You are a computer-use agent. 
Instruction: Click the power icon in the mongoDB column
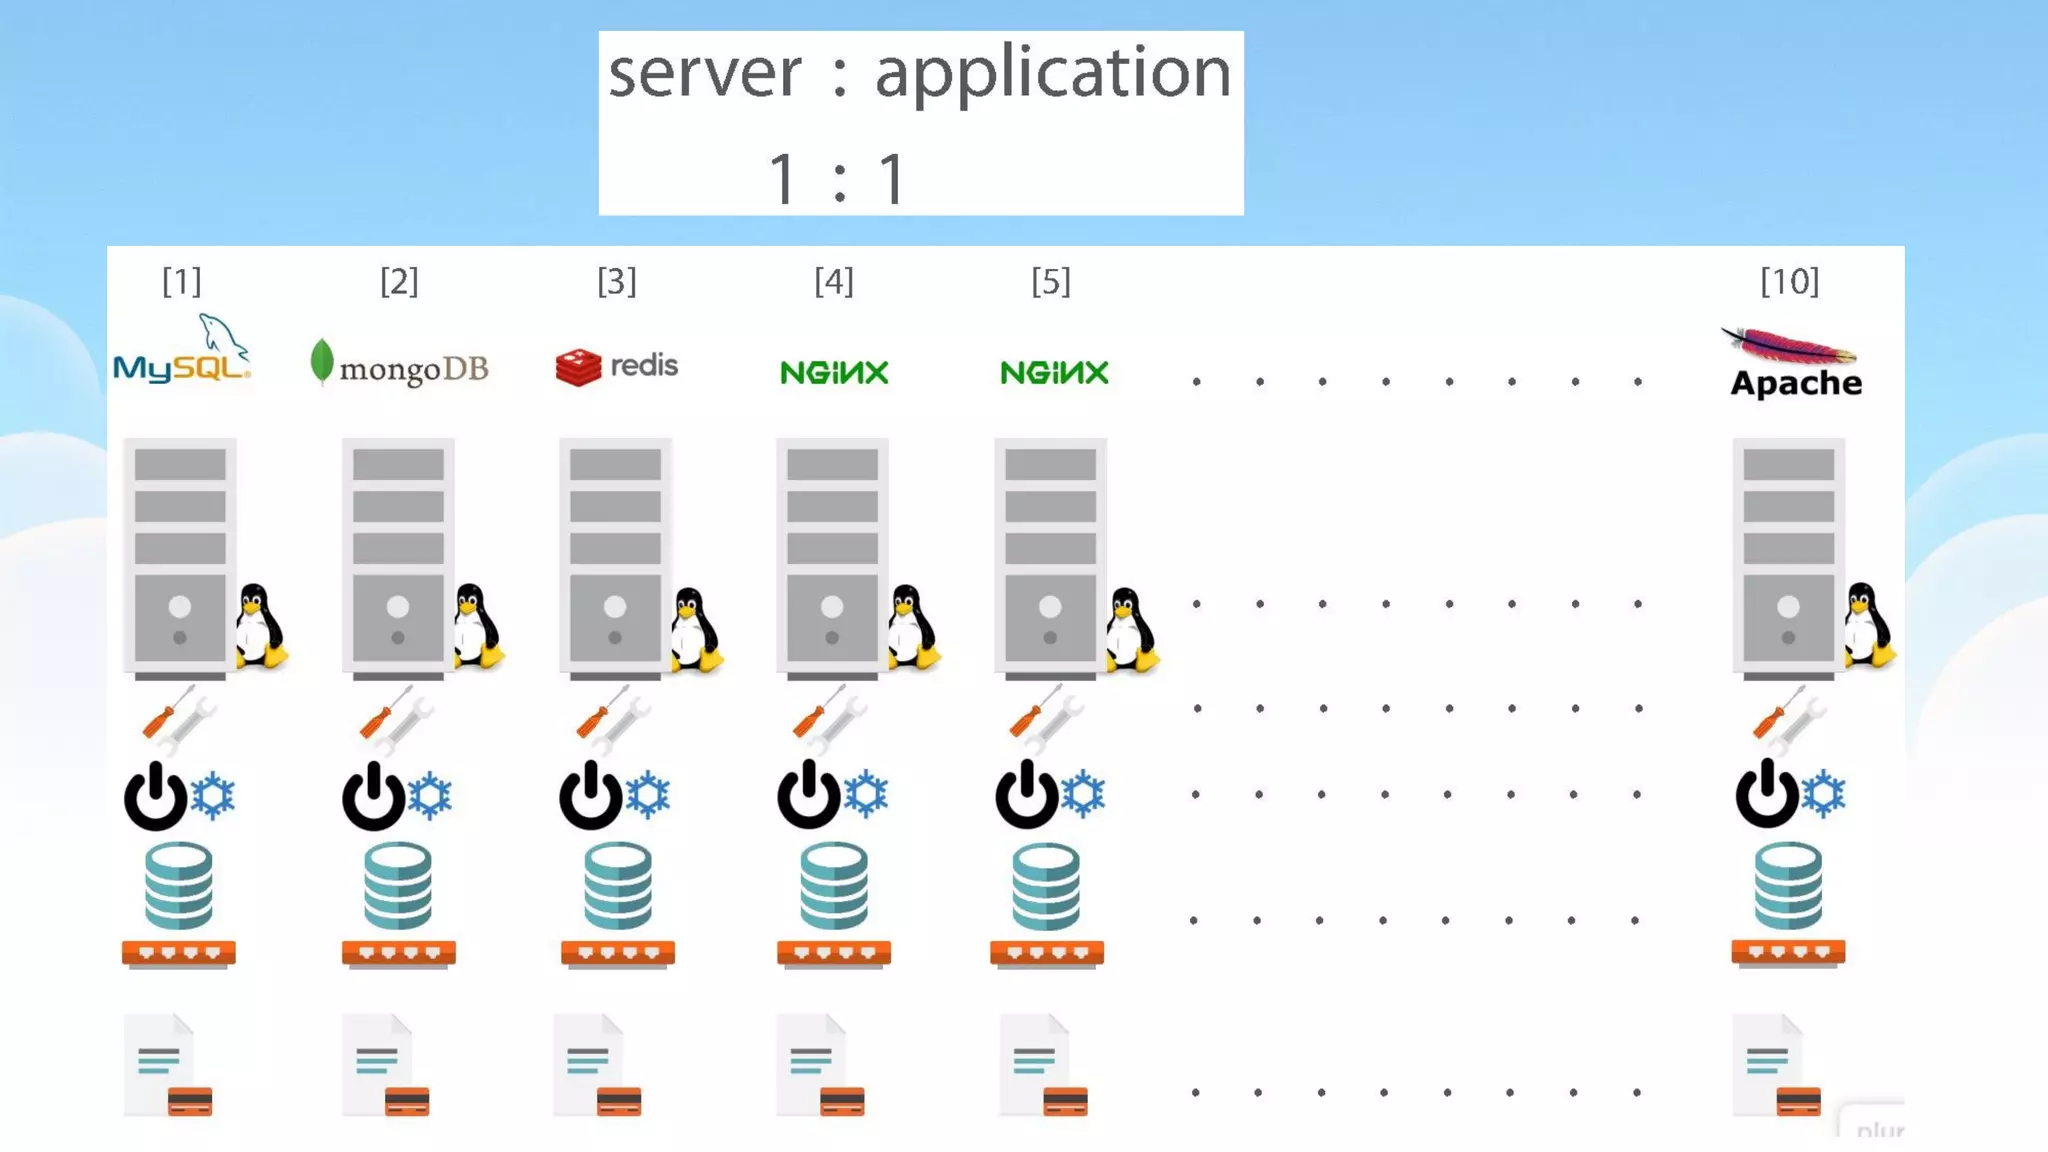tap(373, 796)
